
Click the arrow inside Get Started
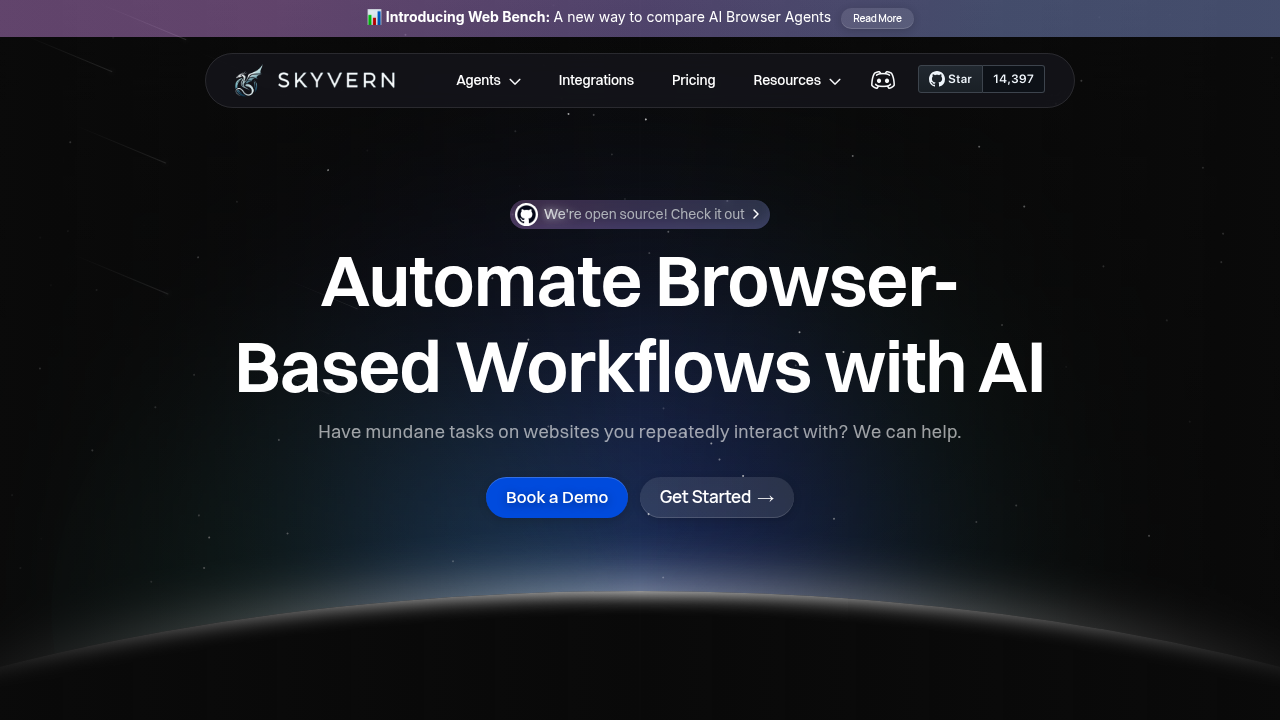pos(766,497)
